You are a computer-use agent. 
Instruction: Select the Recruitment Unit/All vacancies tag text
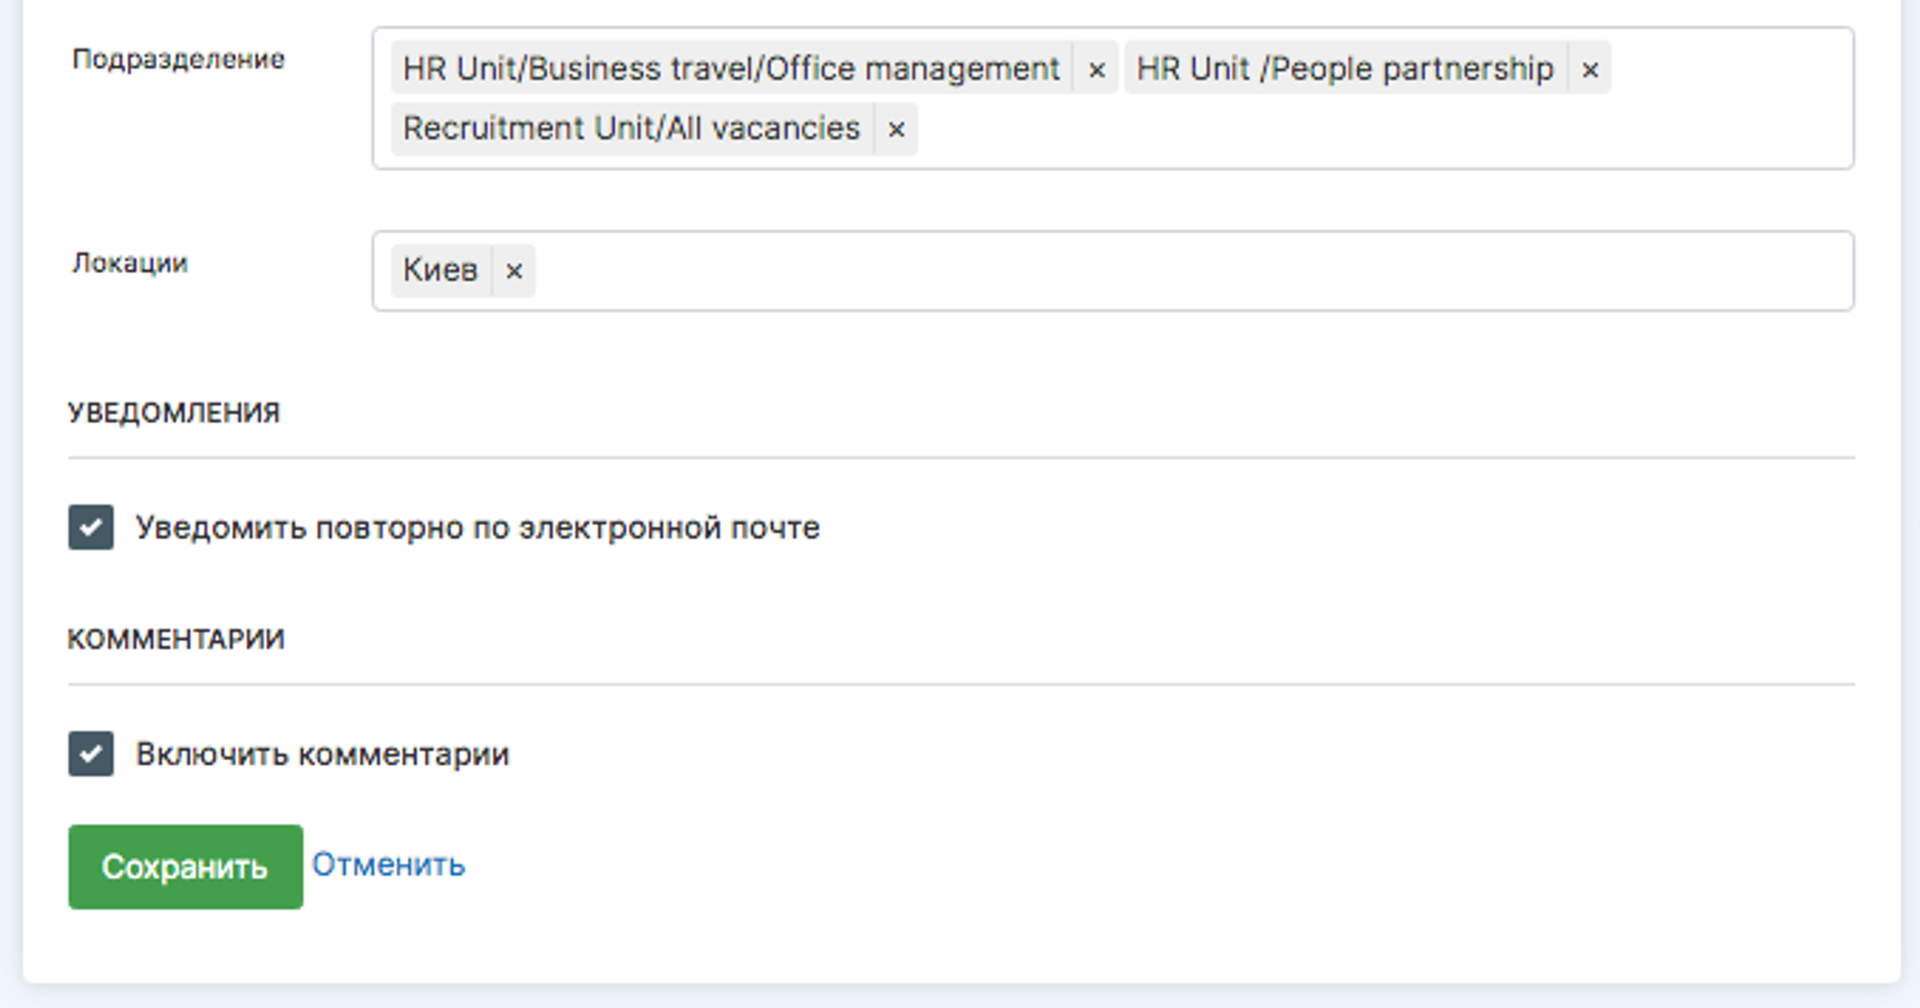[x=631, y=129]
